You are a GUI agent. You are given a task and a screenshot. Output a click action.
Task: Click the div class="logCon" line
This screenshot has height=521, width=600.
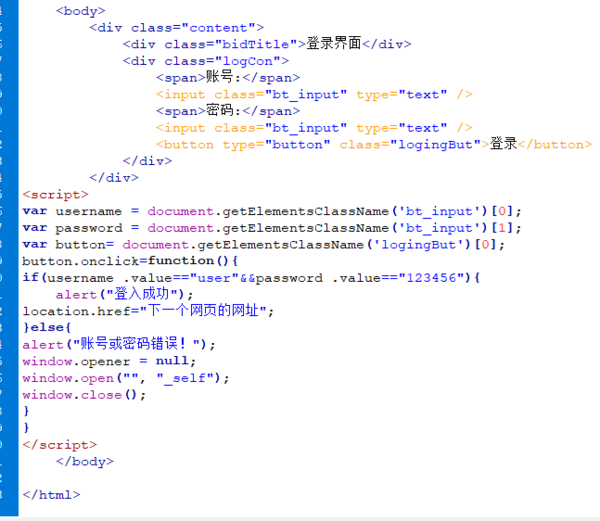(x=205, y=61)
